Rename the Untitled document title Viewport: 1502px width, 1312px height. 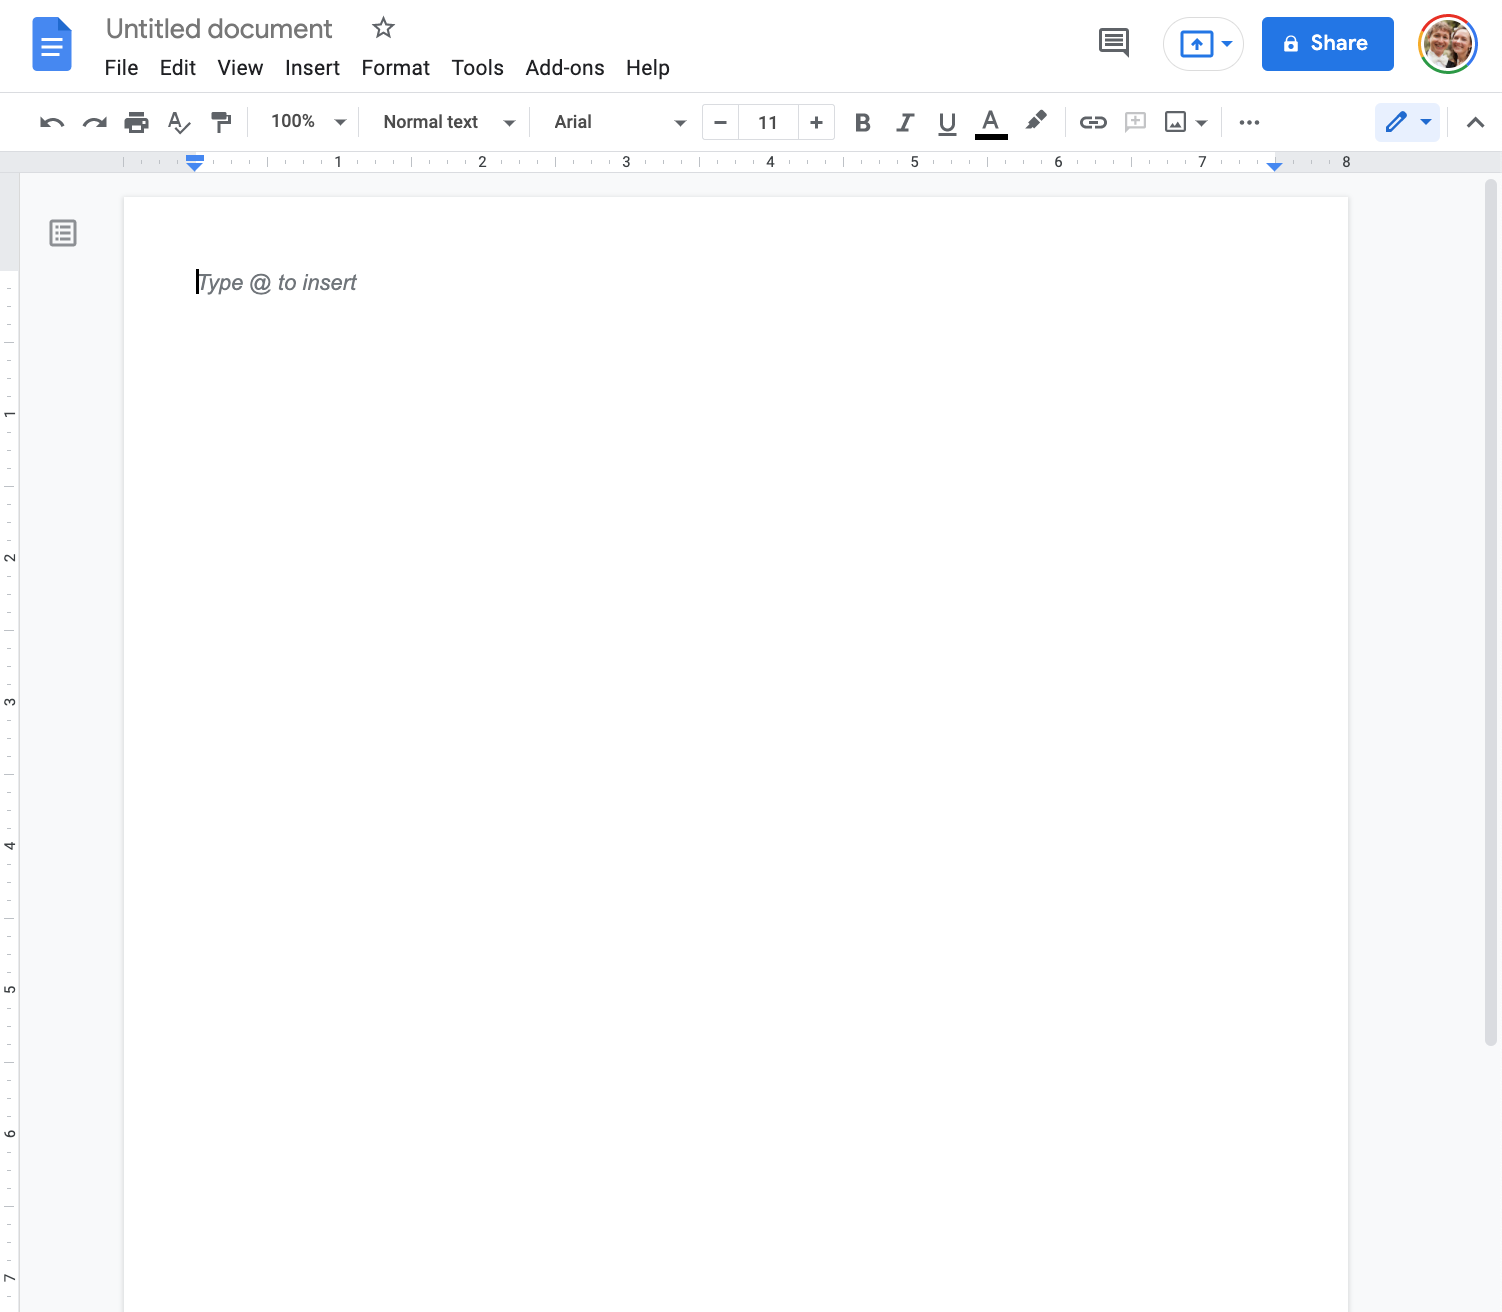(219, 29)
